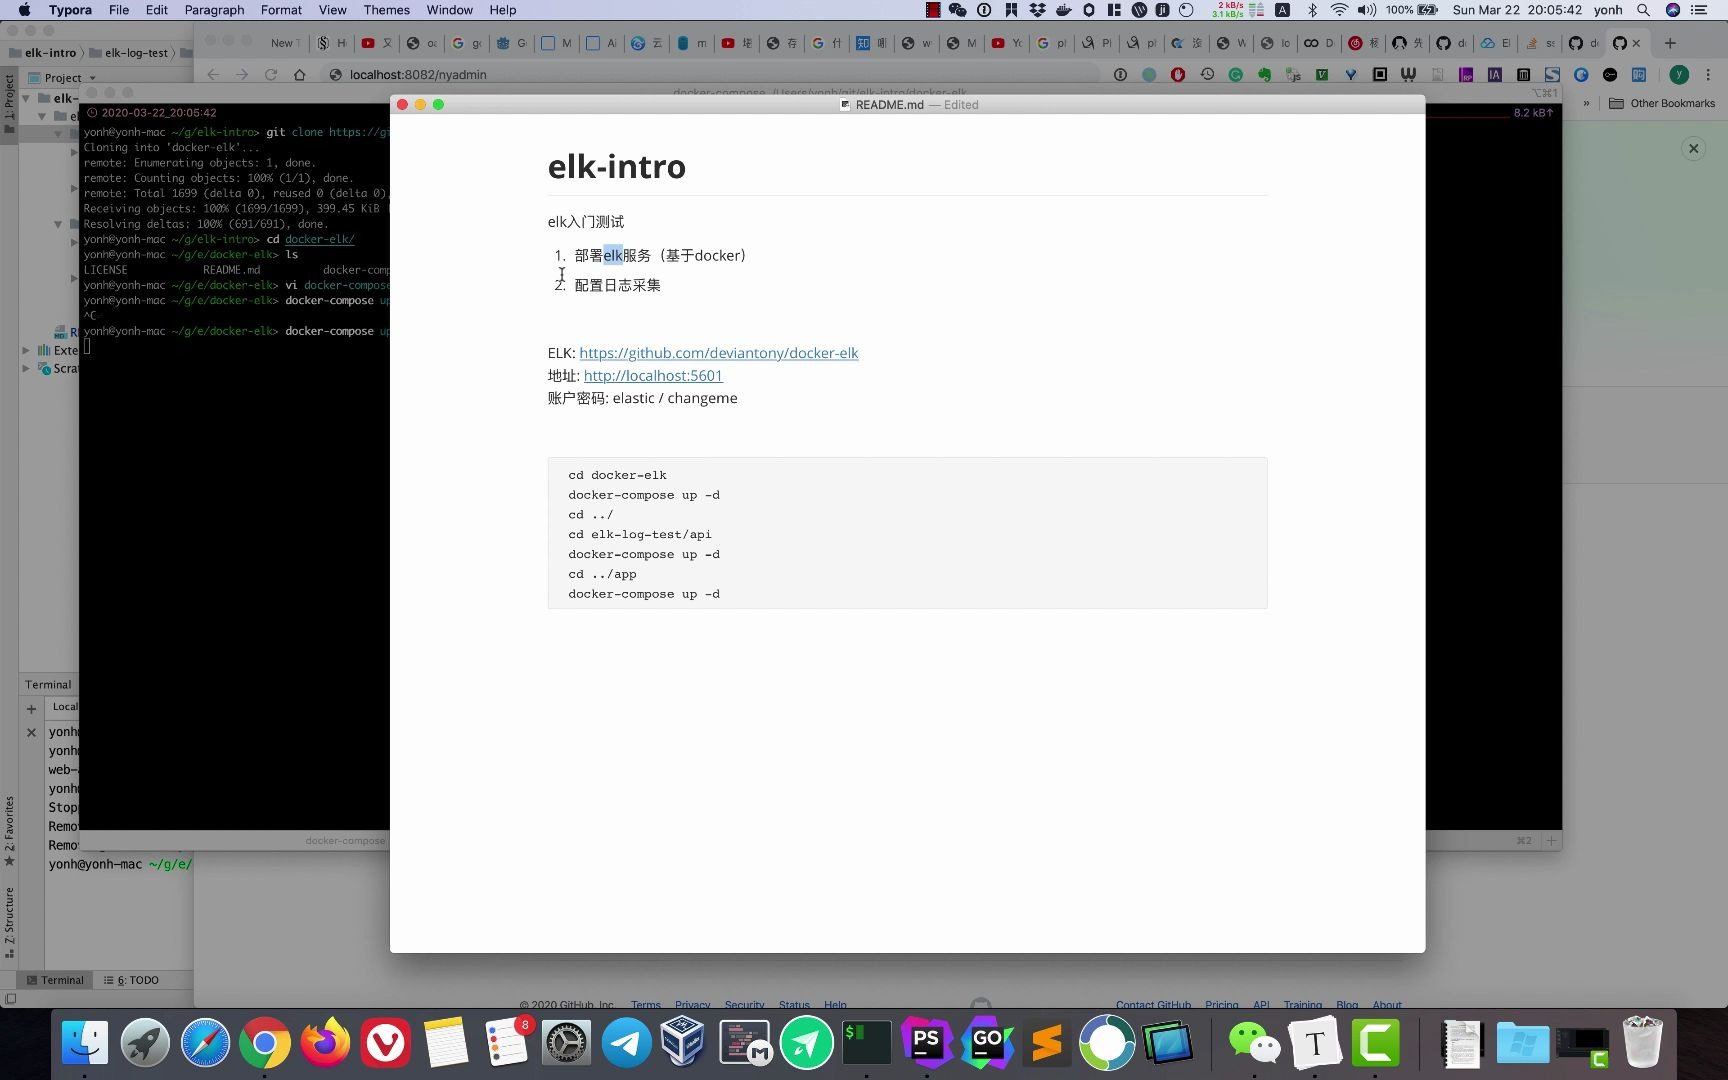Click the Evernote elephant extension icon

(1264, 75)
